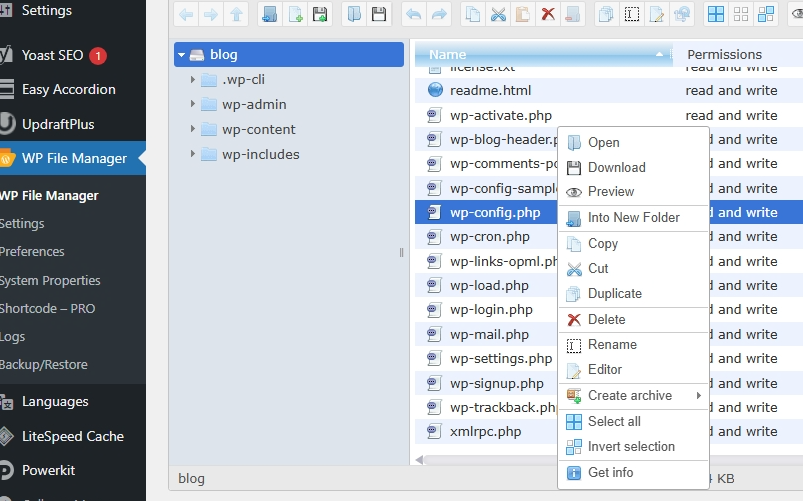The image size is (803, 501).
Task: Choose Select all from the context menu
Action: pos(633,422)
